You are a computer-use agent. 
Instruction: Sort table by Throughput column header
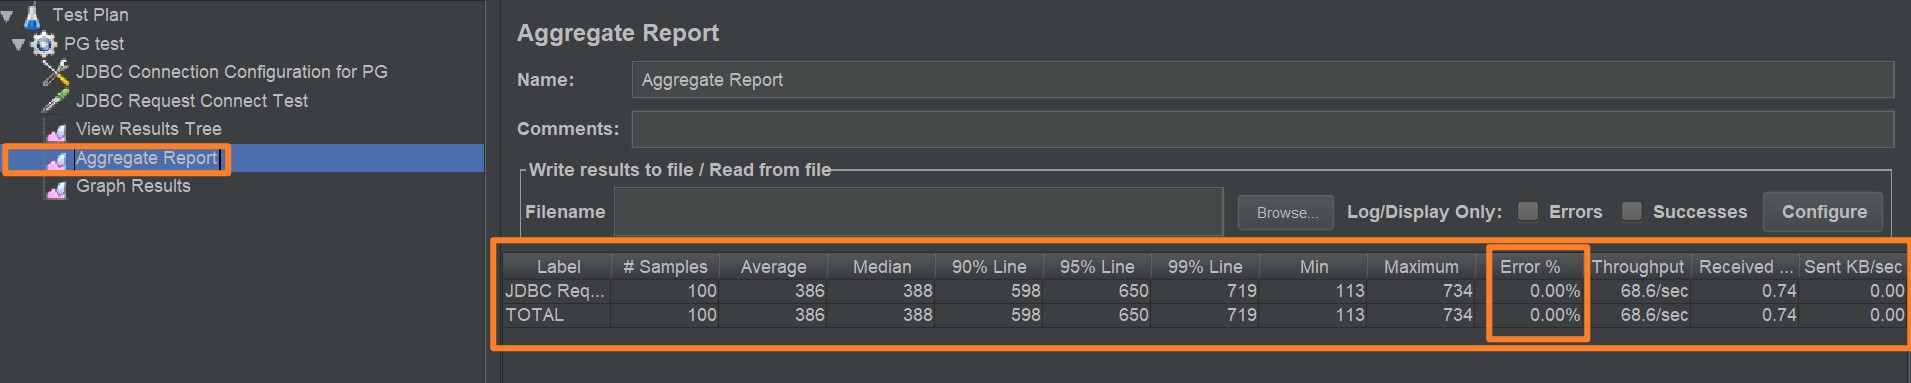tap(1637, 267)
